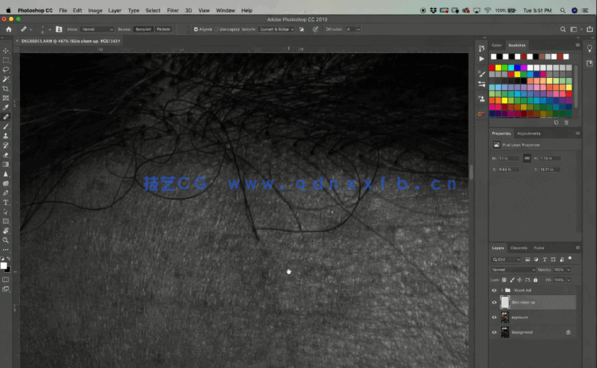The image size is (597, 368).
Task: Switch to the Adjustments tab
Action: [x=529, y=134]
